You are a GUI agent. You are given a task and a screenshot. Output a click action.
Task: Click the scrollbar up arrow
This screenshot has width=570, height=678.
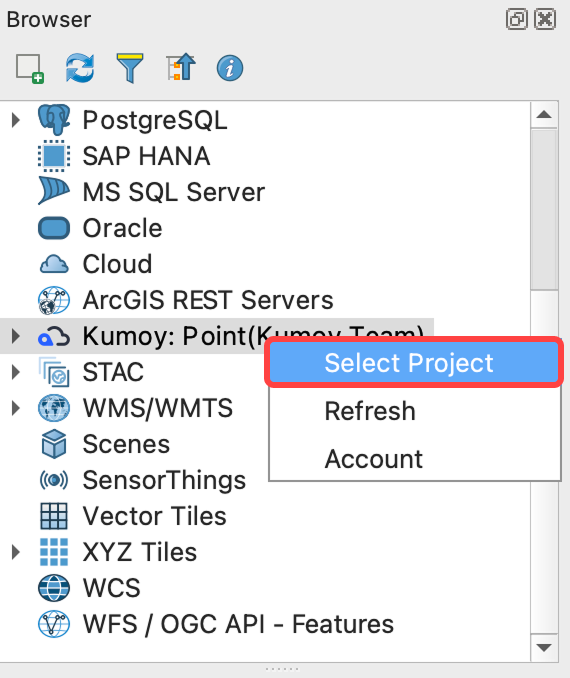(x=544, y=115)
